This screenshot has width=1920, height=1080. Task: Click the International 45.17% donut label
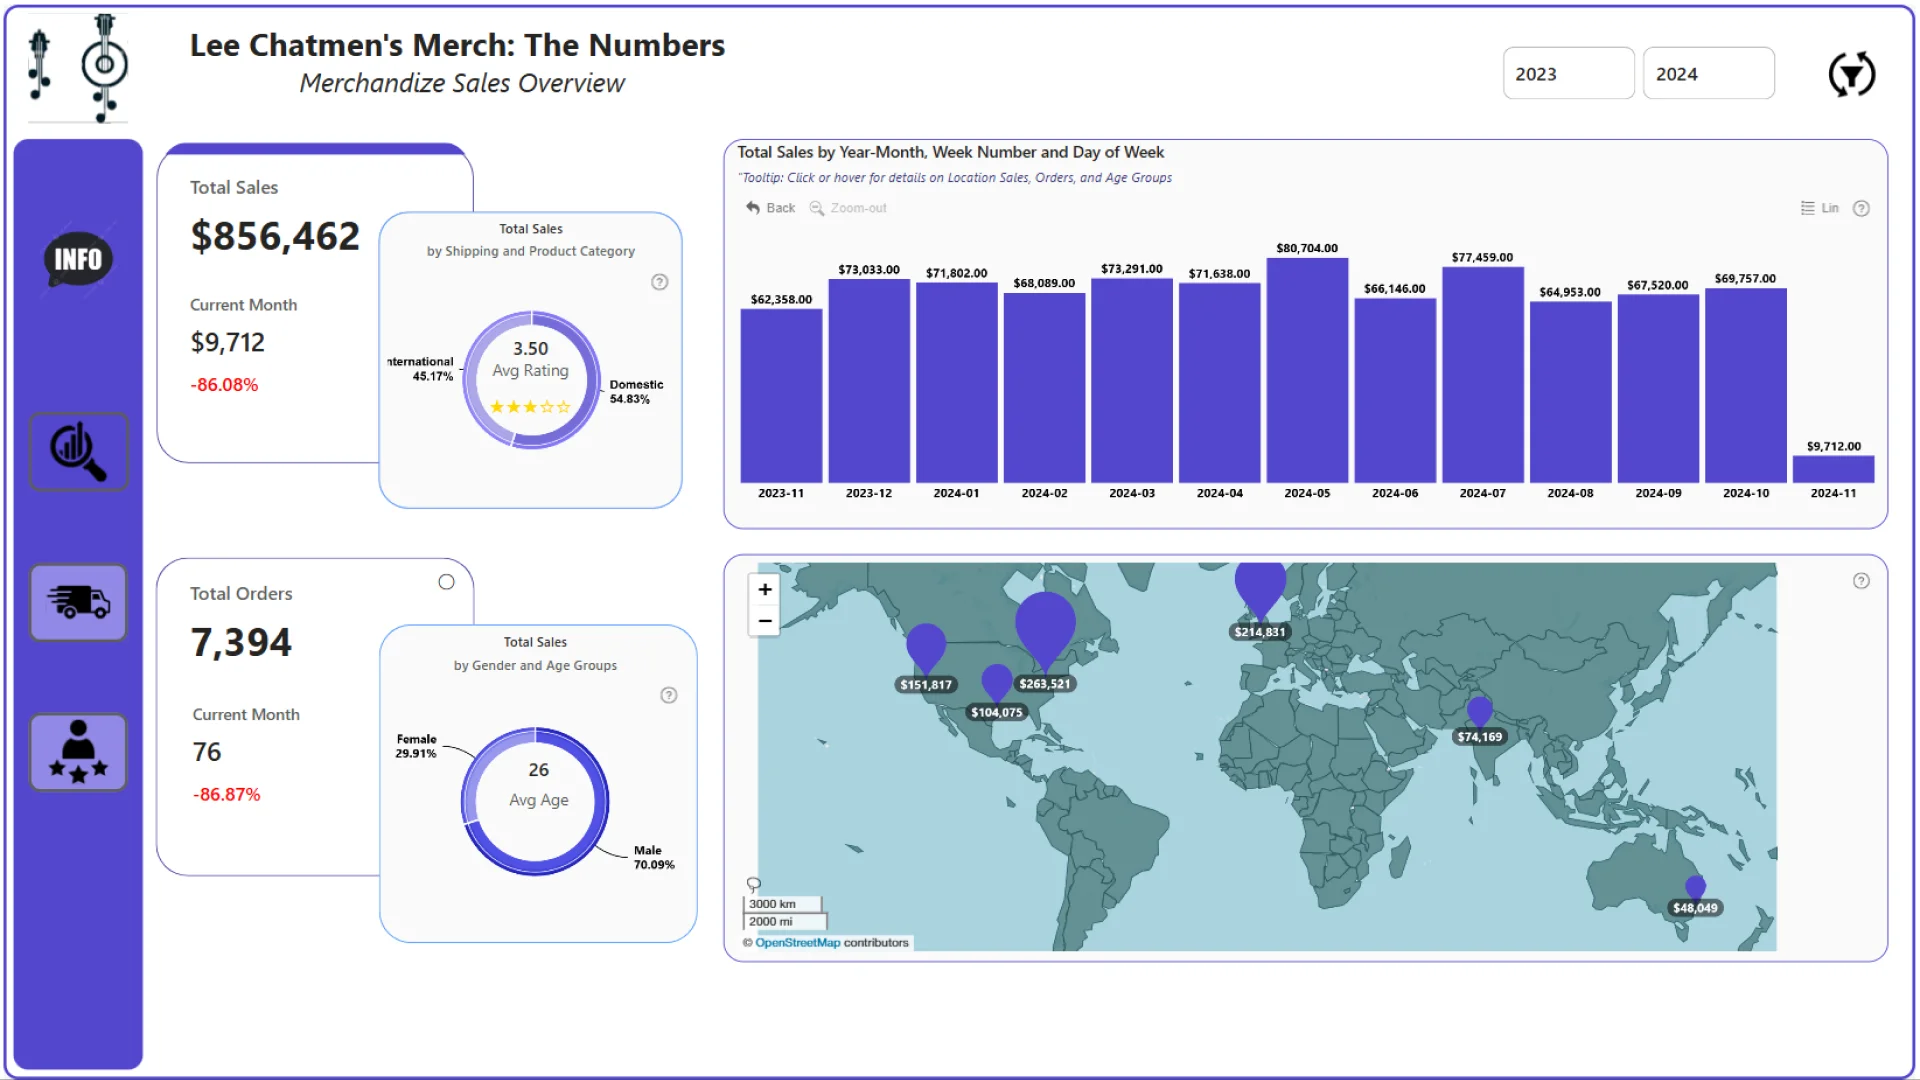click(421, 369)
